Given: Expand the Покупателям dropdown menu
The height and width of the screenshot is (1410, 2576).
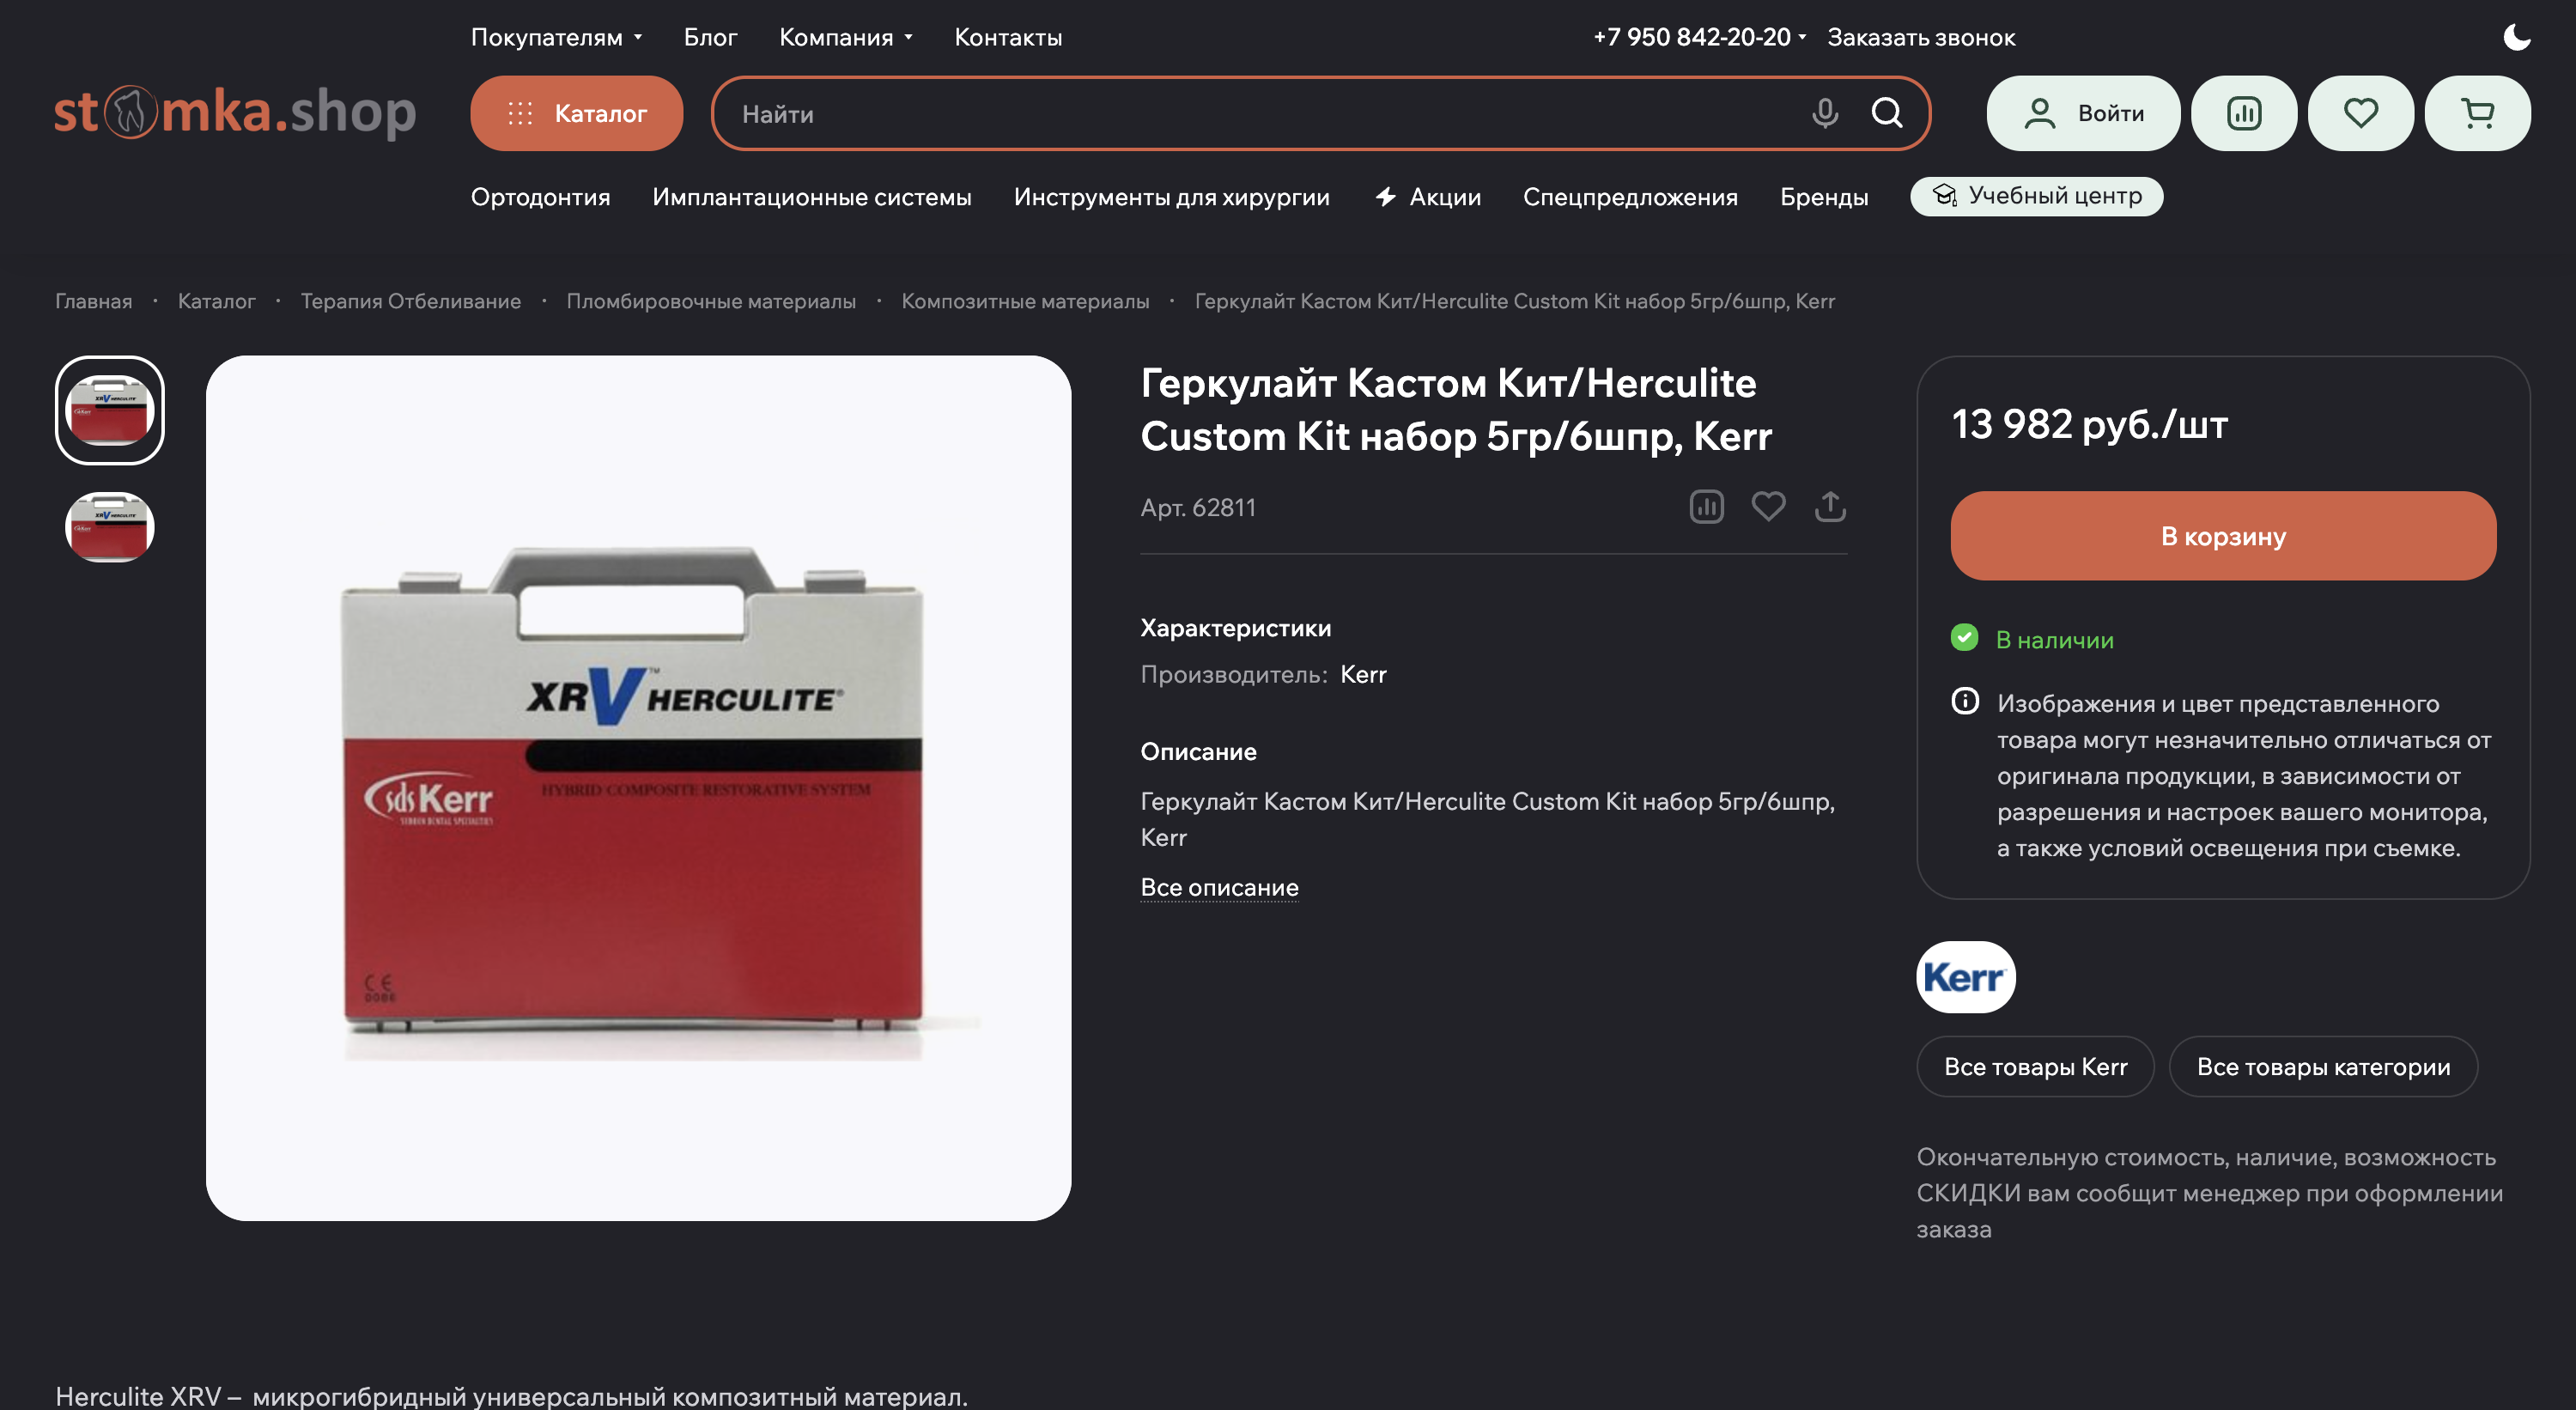Looking at the screenshot, I should tap(556, 37).
